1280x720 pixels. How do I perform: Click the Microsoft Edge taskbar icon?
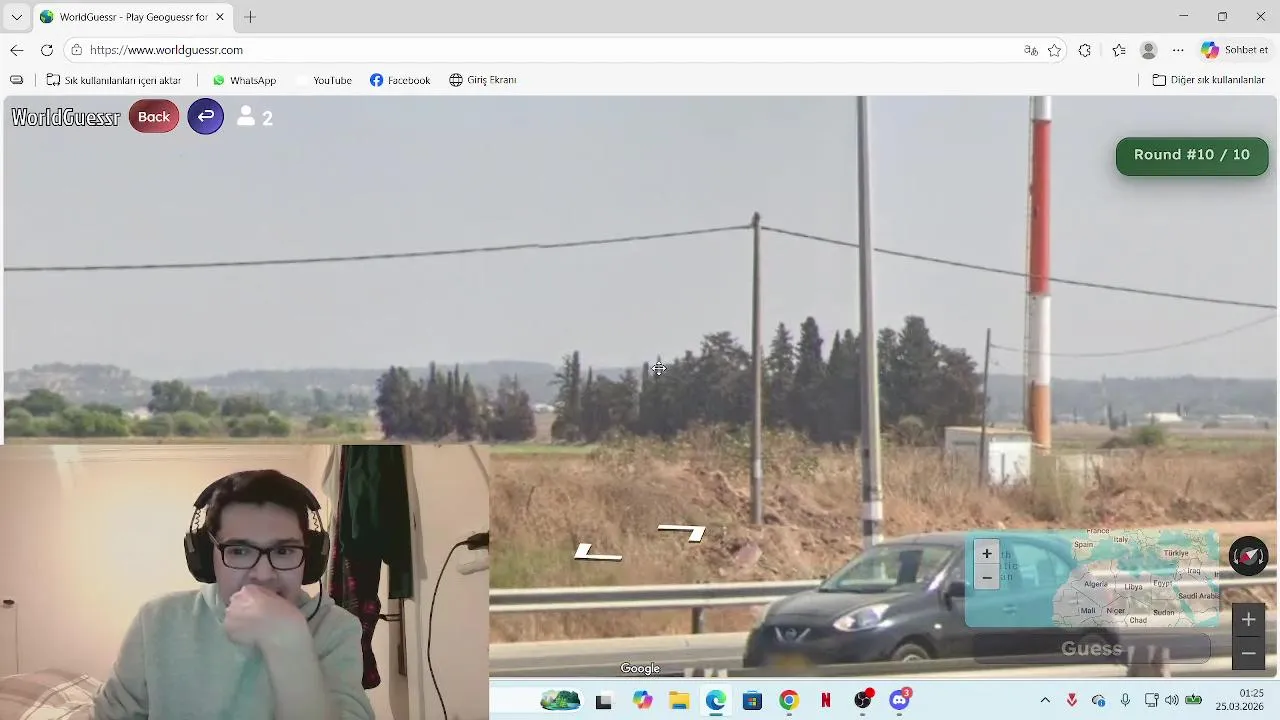point(716,701)
